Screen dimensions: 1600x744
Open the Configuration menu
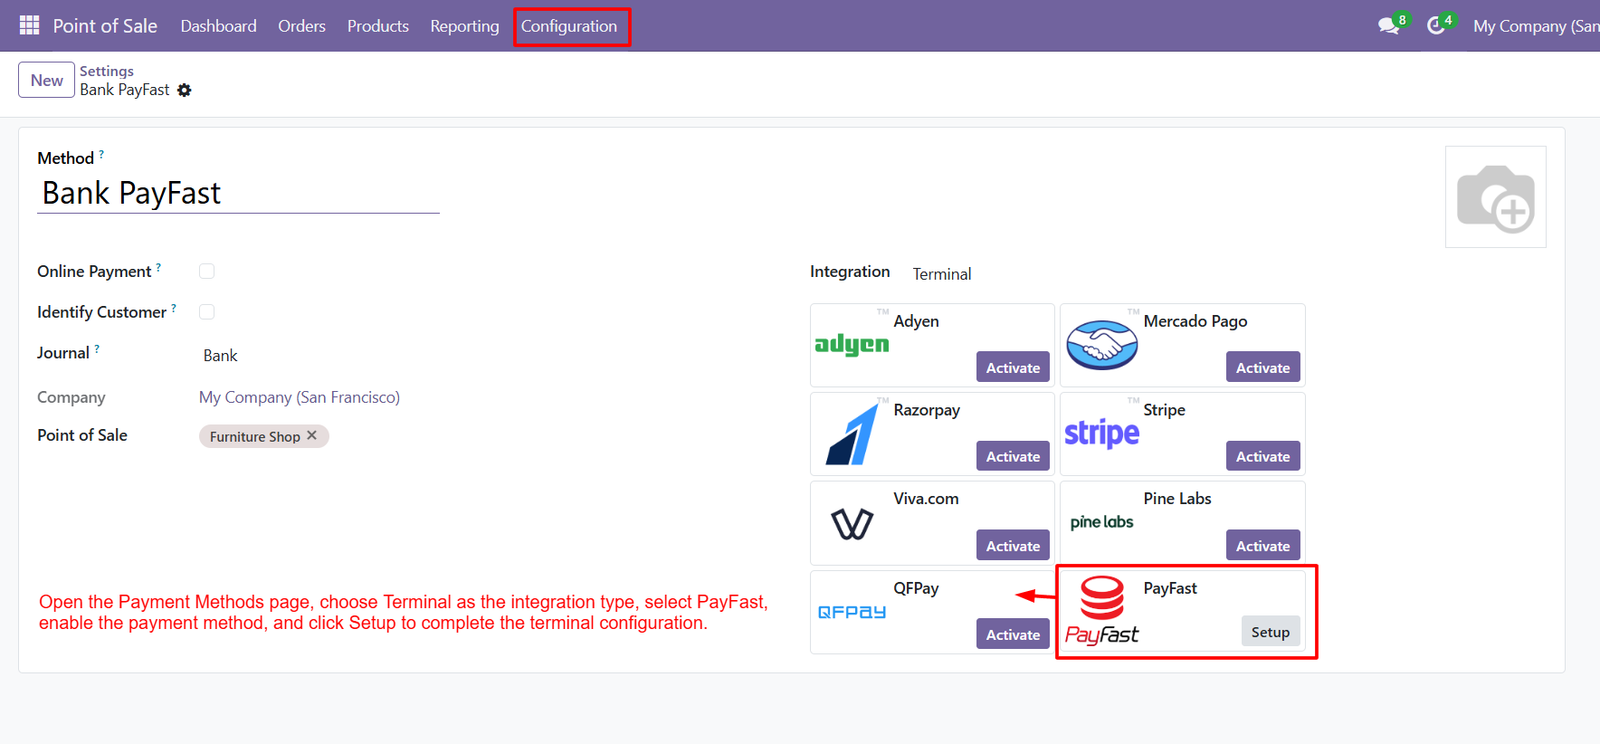(569, 26)
